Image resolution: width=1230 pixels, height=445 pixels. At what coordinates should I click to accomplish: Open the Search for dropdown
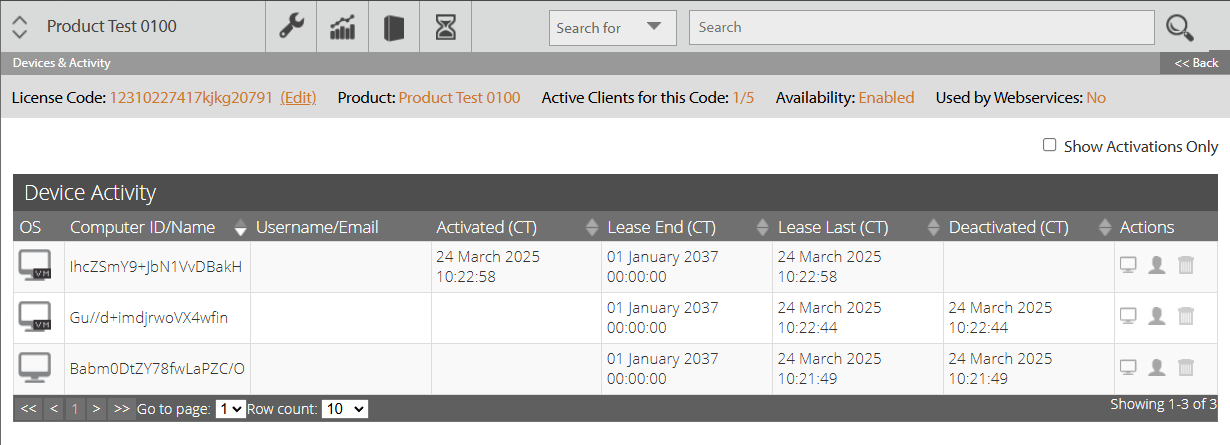pyautogui.click(x=613, y=28)
